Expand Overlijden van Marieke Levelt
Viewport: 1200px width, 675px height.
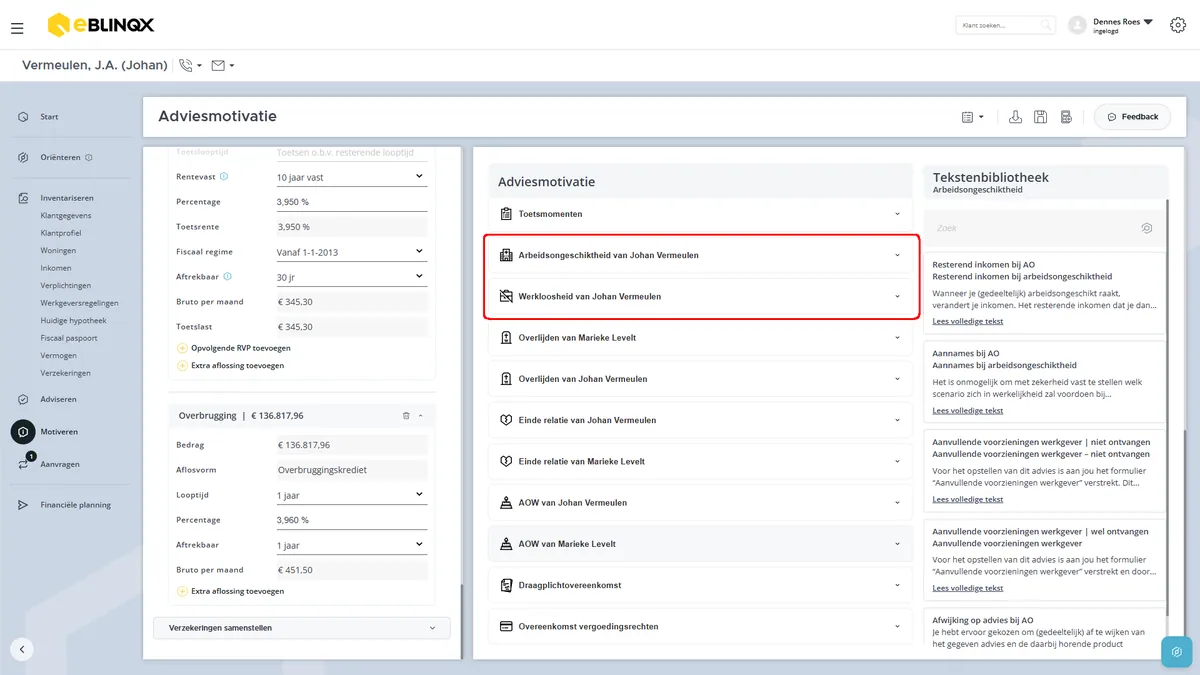(702, 338)
